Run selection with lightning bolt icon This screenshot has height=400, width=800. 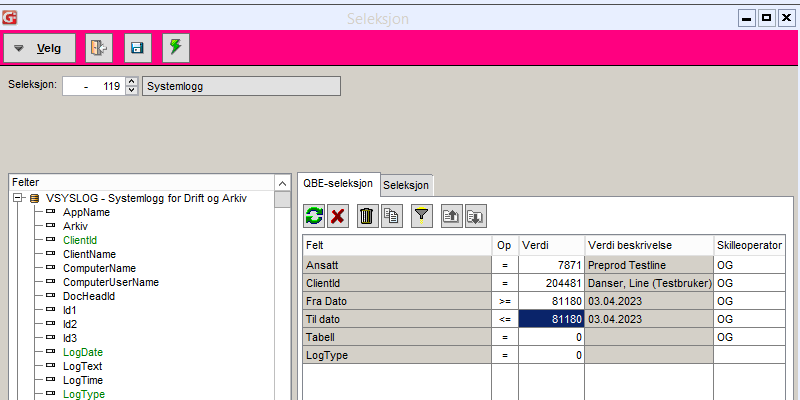pyautogui.click(x=176, y=48)
